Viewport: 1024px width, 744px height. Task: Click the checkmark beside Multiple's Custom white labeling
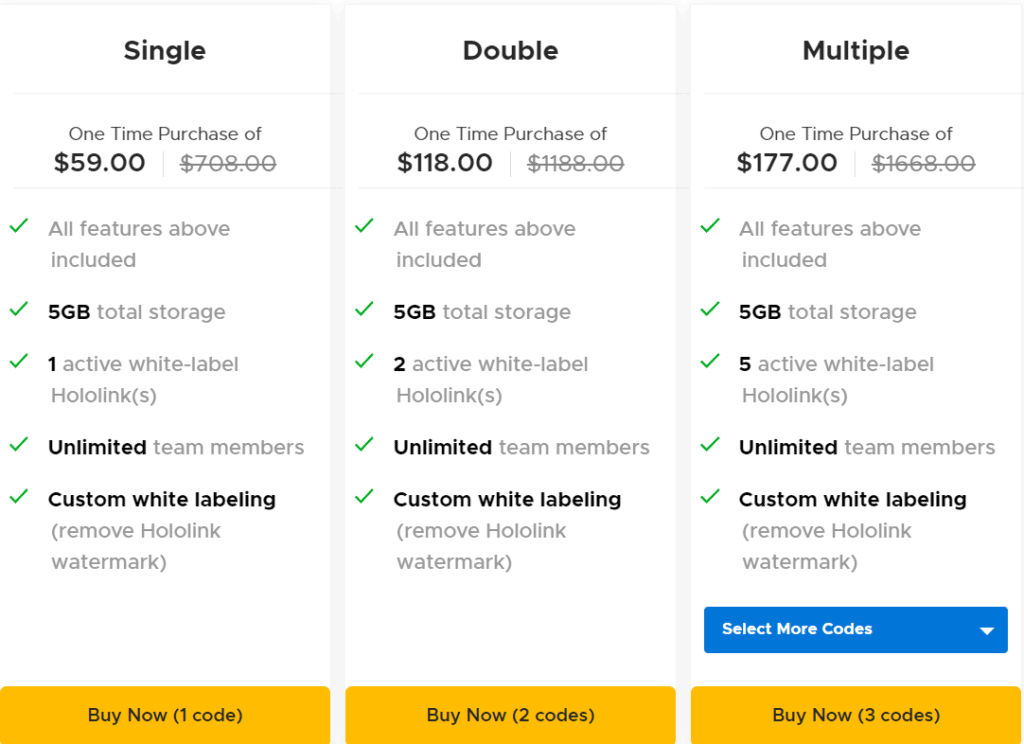(710, 498)
